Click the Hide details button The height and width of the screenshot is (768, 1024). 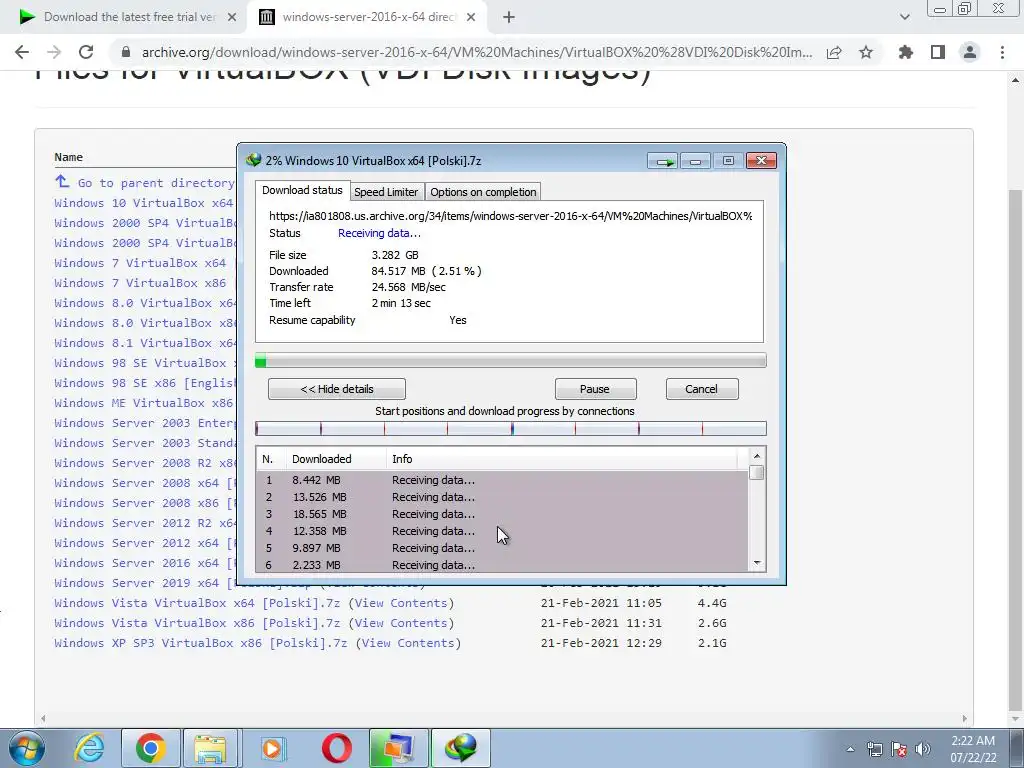tap(337, 389)
